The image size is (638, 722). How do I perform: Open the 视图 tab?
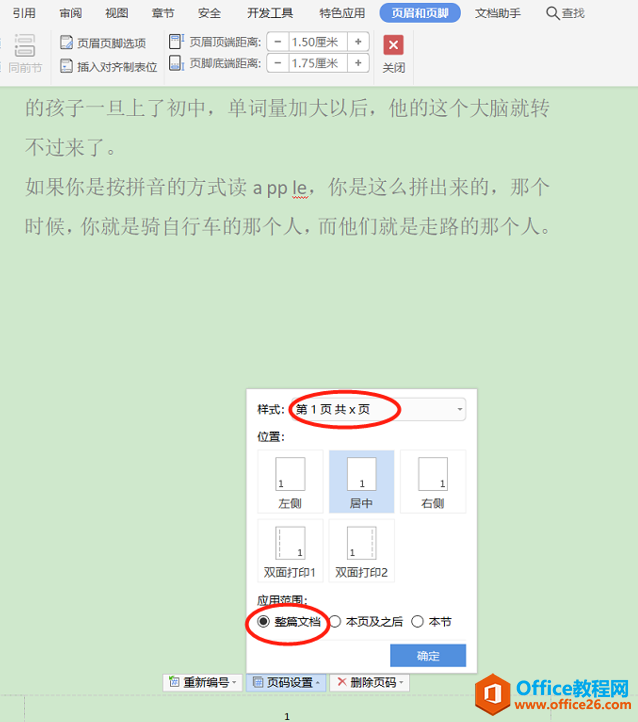coord(116,13)
